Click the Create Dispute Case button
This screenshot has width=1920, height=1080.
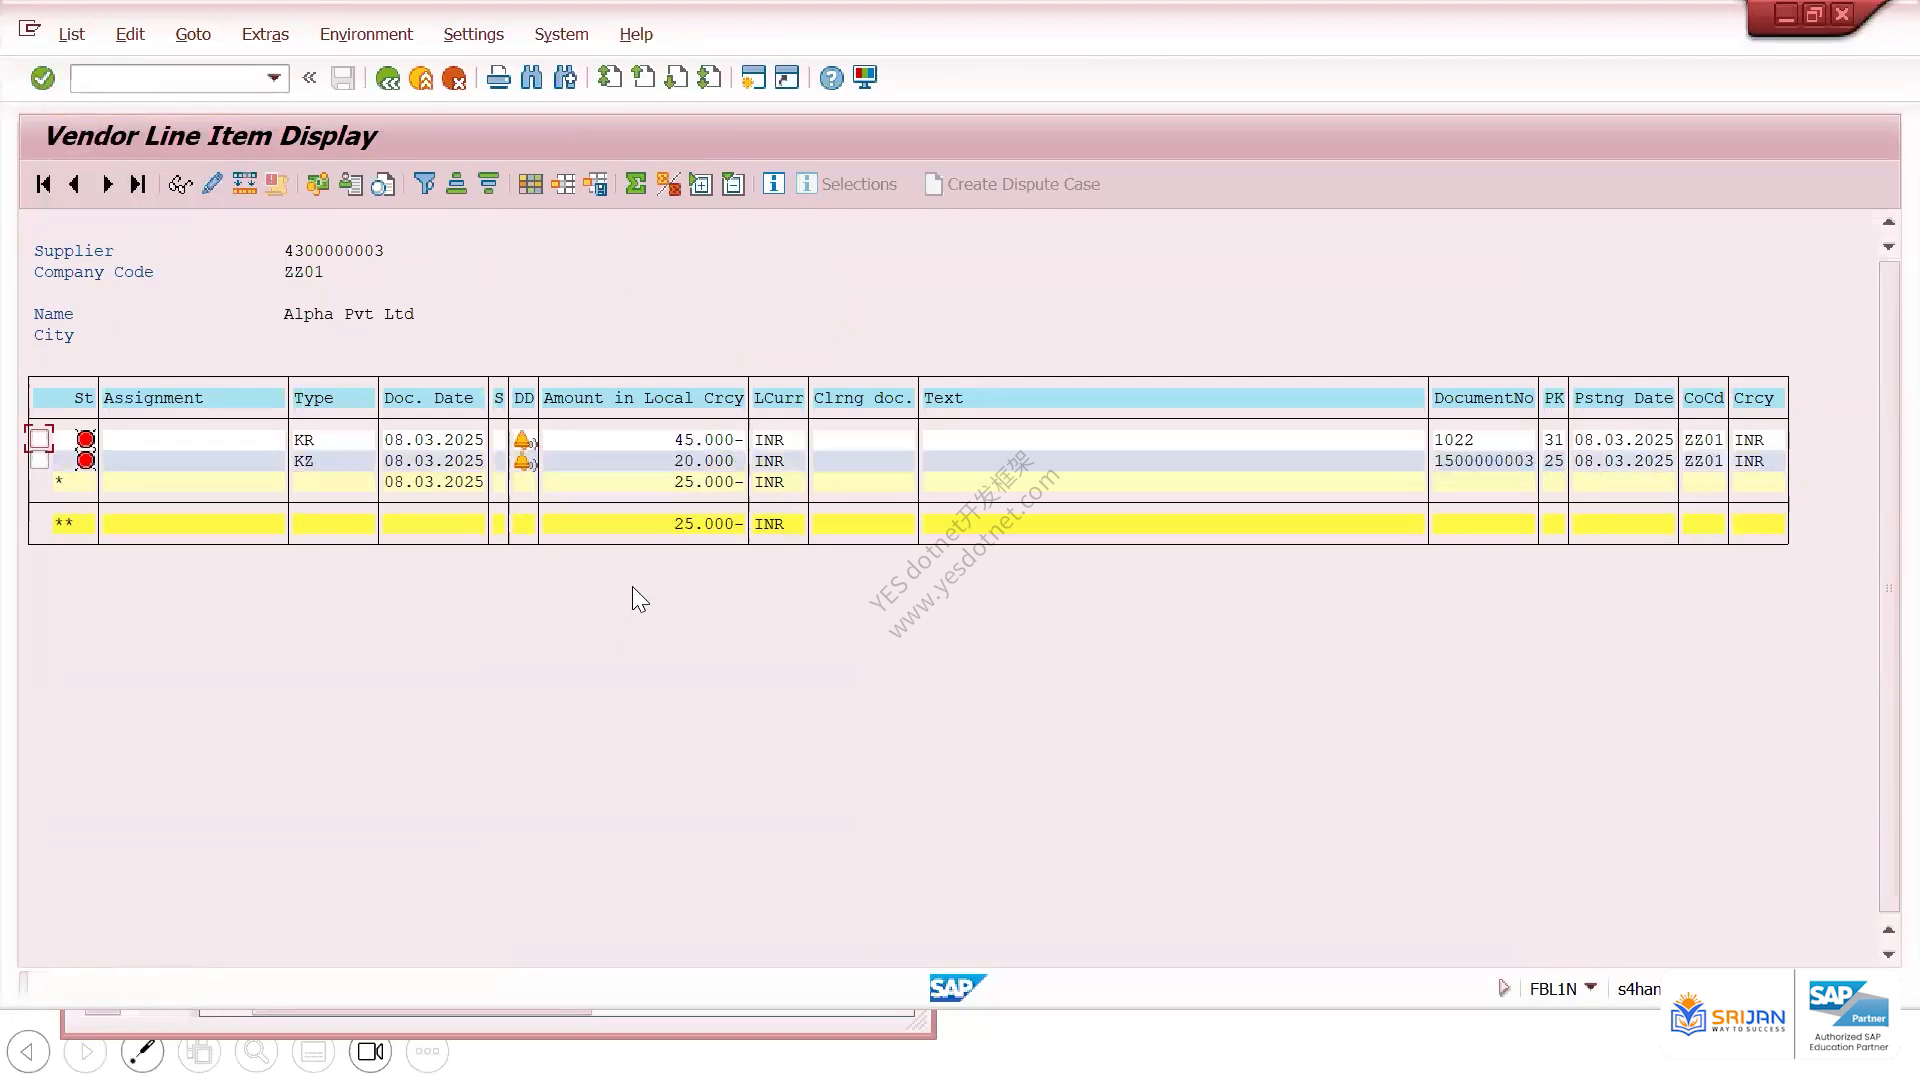1012,184
